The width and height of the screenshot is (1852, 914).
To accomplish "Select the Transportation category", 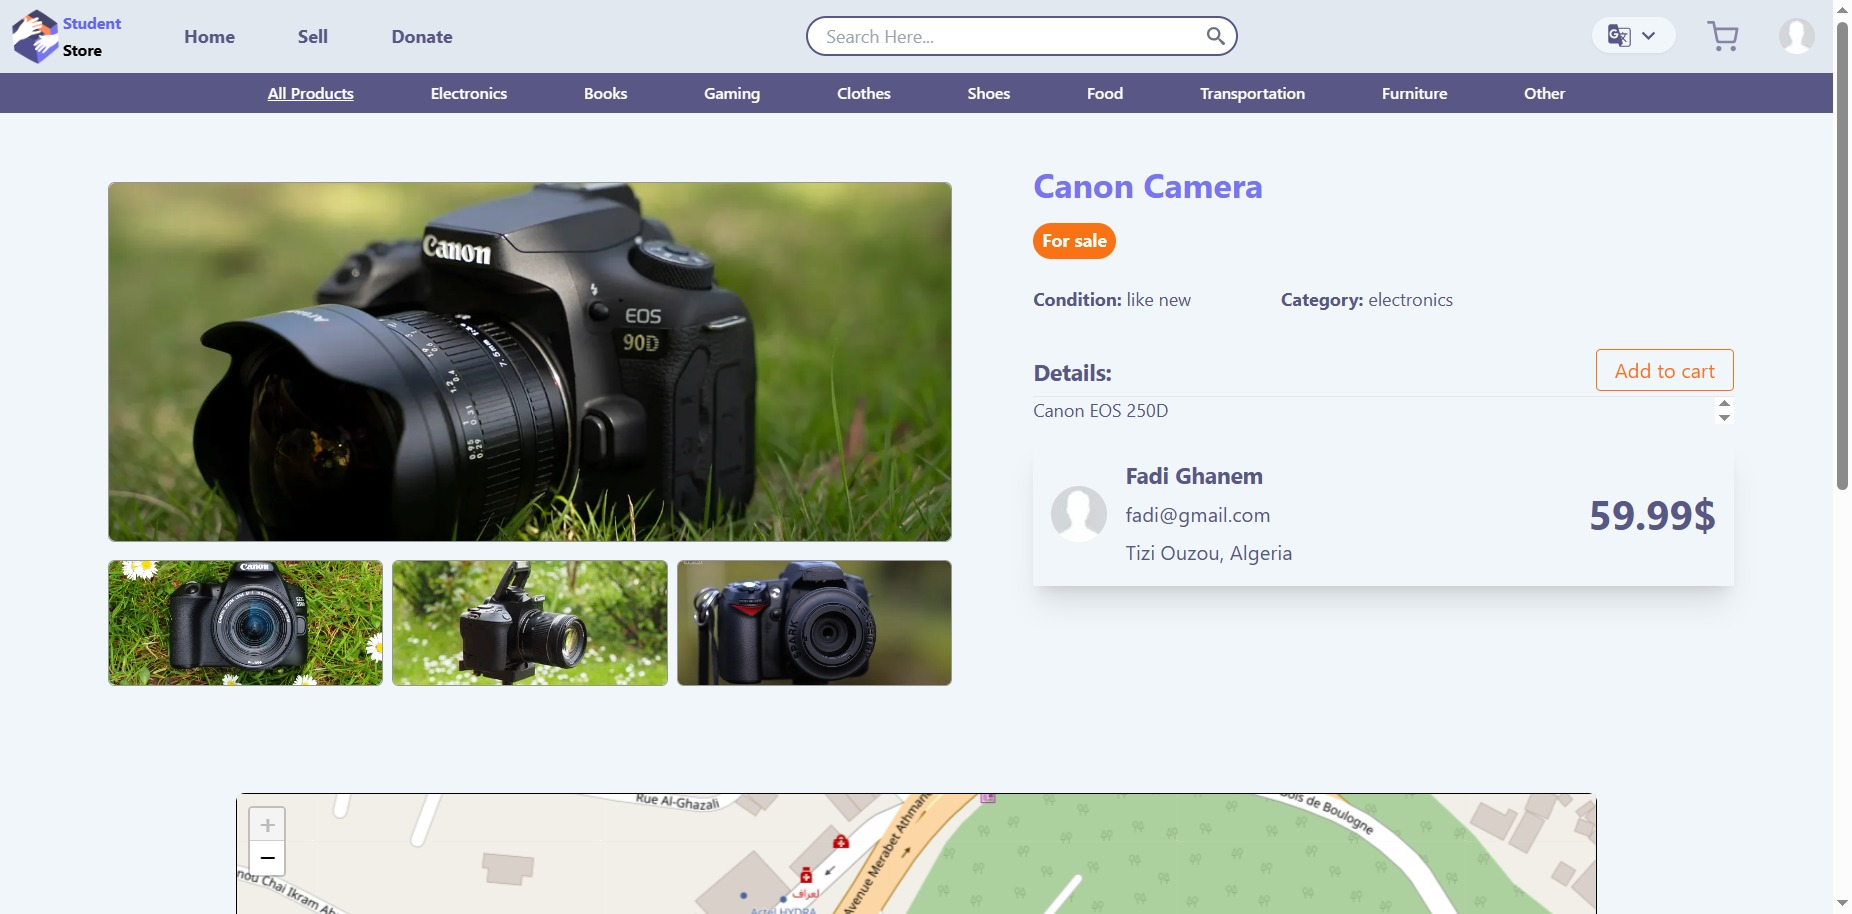I will point(1252,93).
